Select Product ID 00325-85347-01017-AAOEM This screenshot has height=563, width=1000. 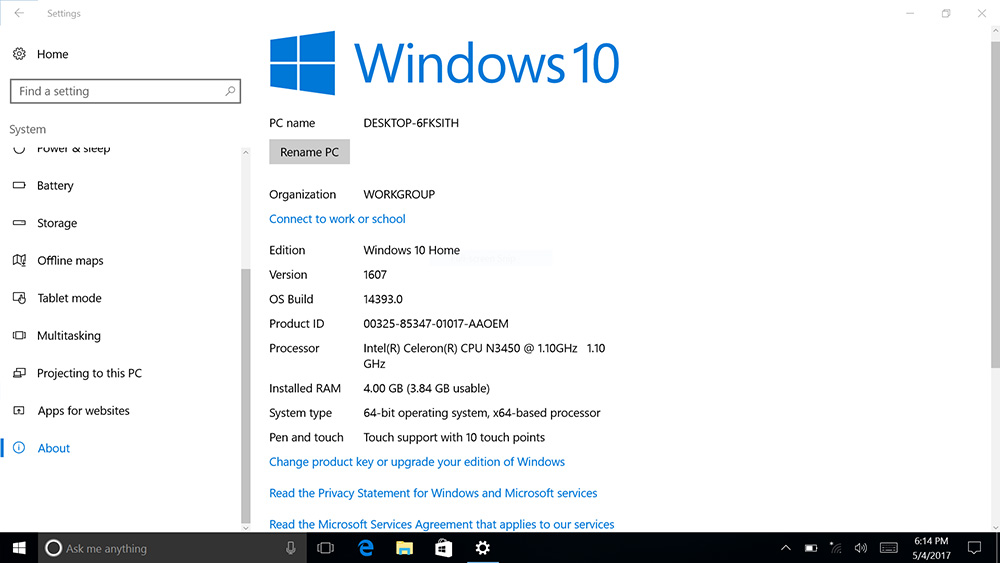point(436,324)
